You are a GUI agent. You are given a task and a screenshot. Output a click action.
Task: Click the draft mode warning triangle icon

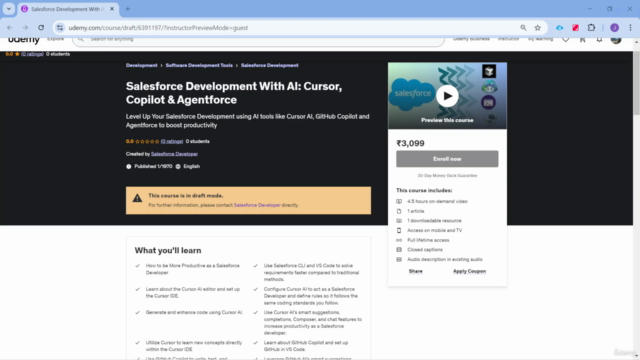[137, 198]
